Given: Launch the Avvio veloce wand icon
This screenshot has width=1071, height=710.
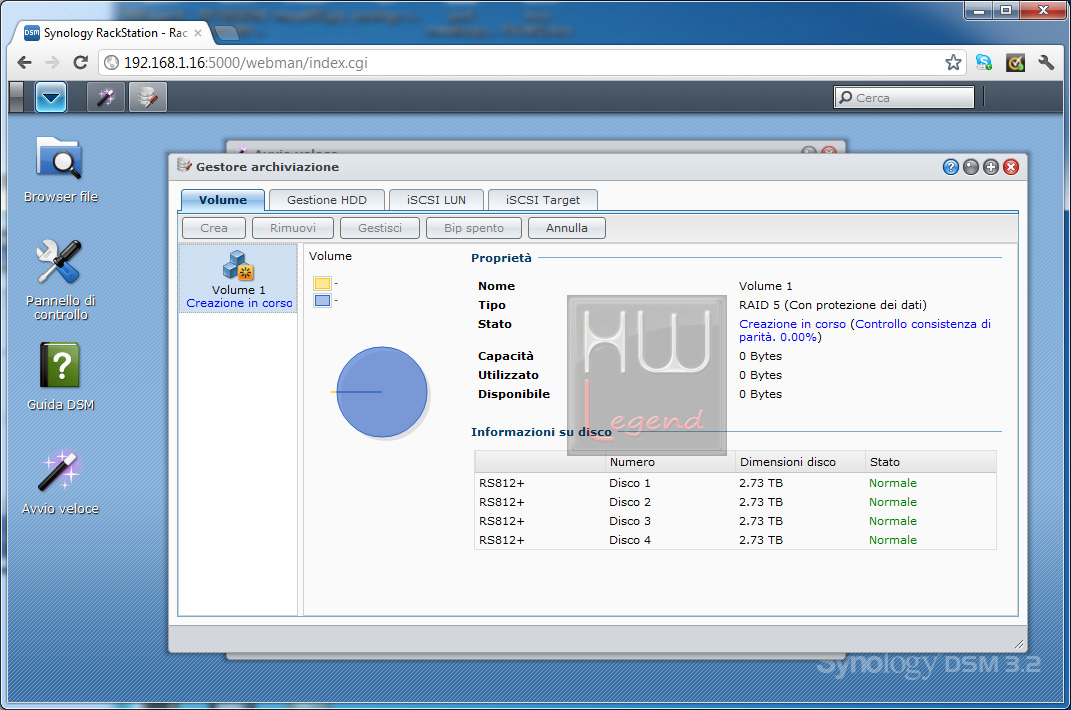Looking at the screenshot, I should tap(60, 481).
